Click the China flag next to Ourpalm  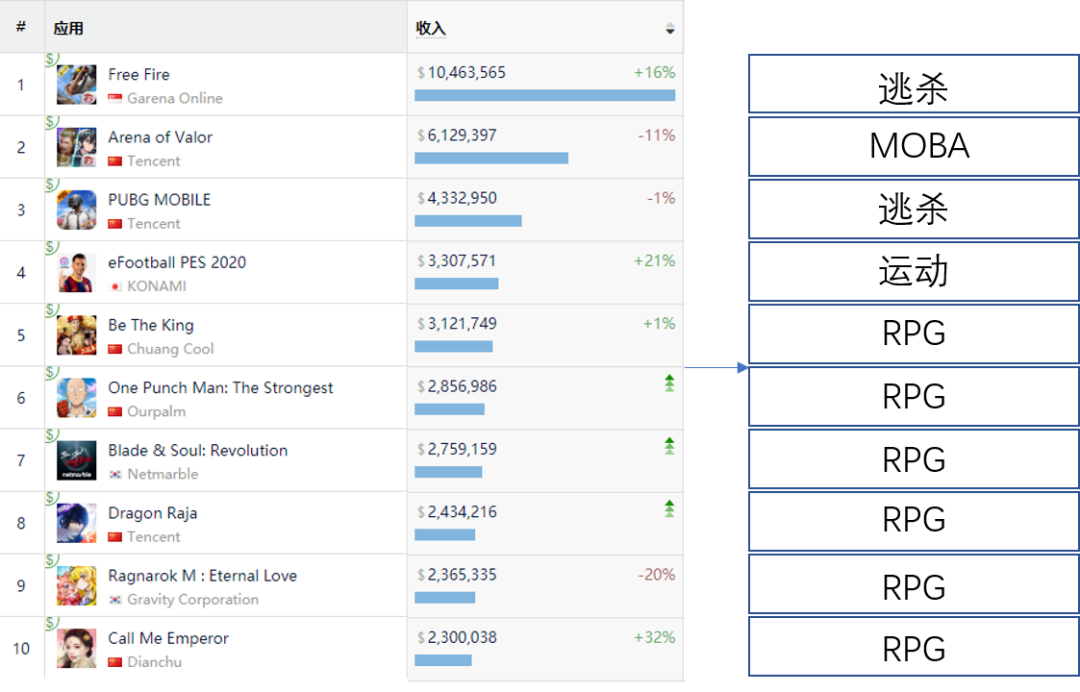(115, 412)
